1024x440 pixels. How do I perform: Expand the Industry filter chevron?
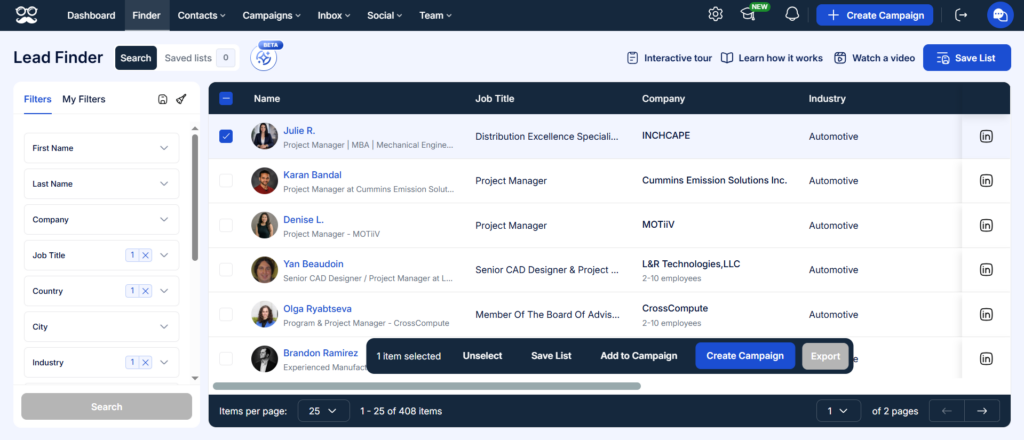pyautogui.click(x=164, y=362)
